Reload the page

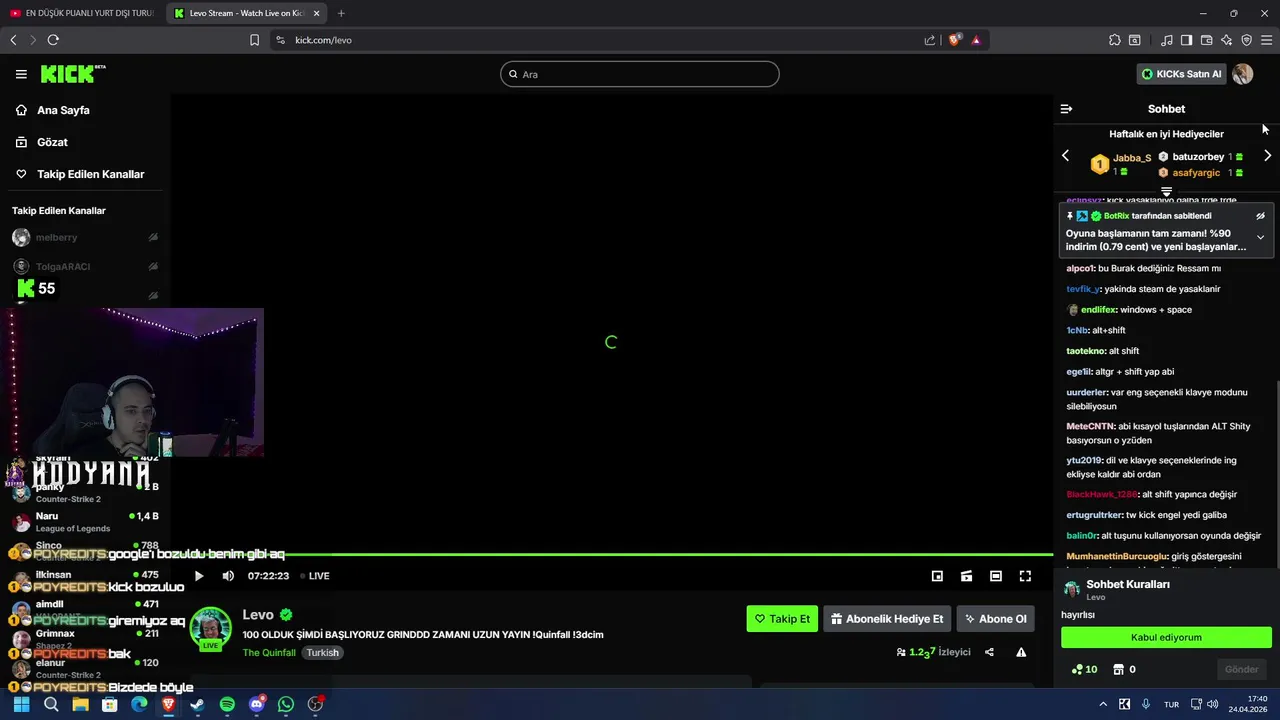coord(53,40)
